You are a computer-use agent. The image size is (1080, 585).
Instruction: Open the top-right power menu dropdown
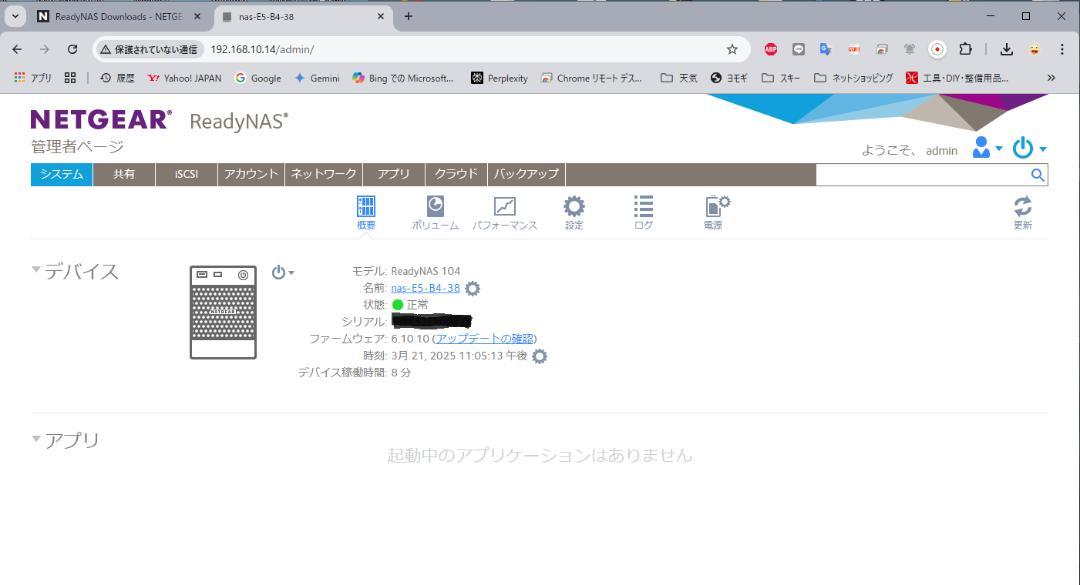click(1029, 147)
